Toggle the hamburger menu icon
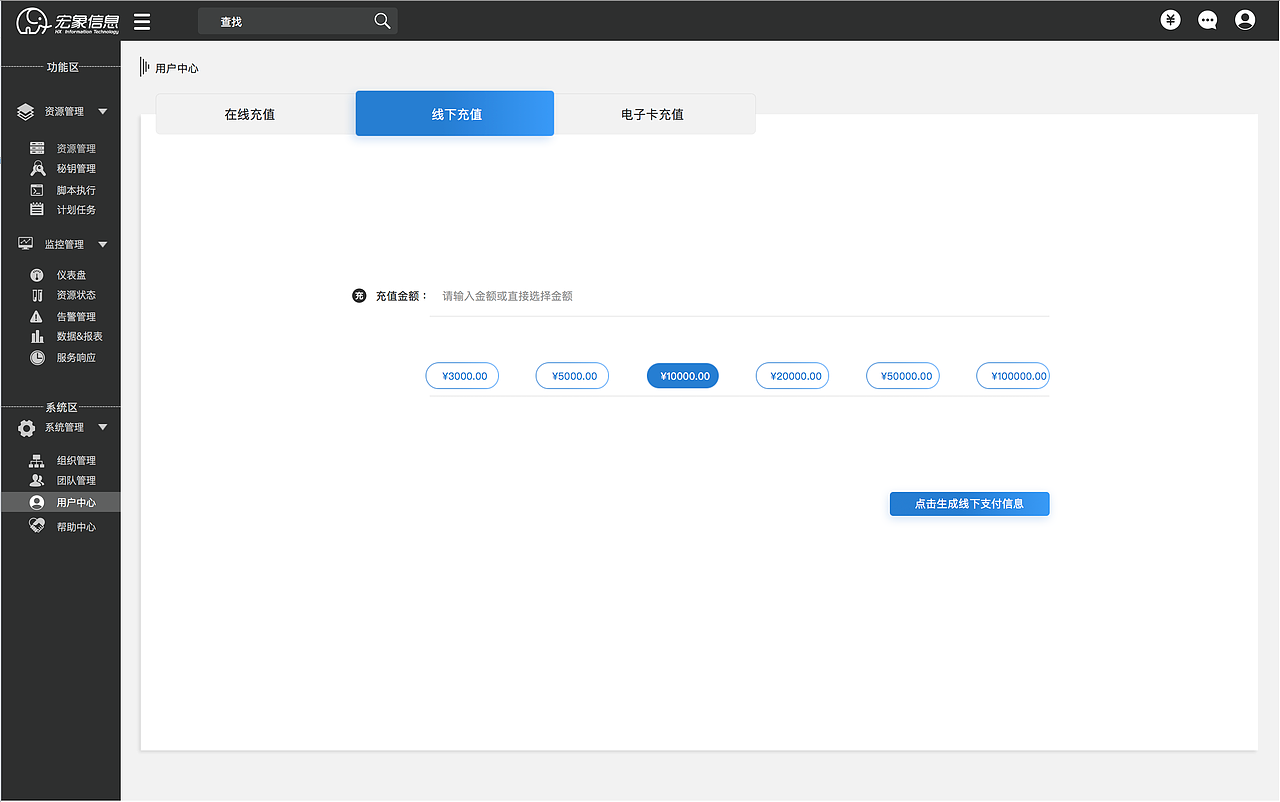This screenshot has width=1280, height=802. (x=142, y=21)
